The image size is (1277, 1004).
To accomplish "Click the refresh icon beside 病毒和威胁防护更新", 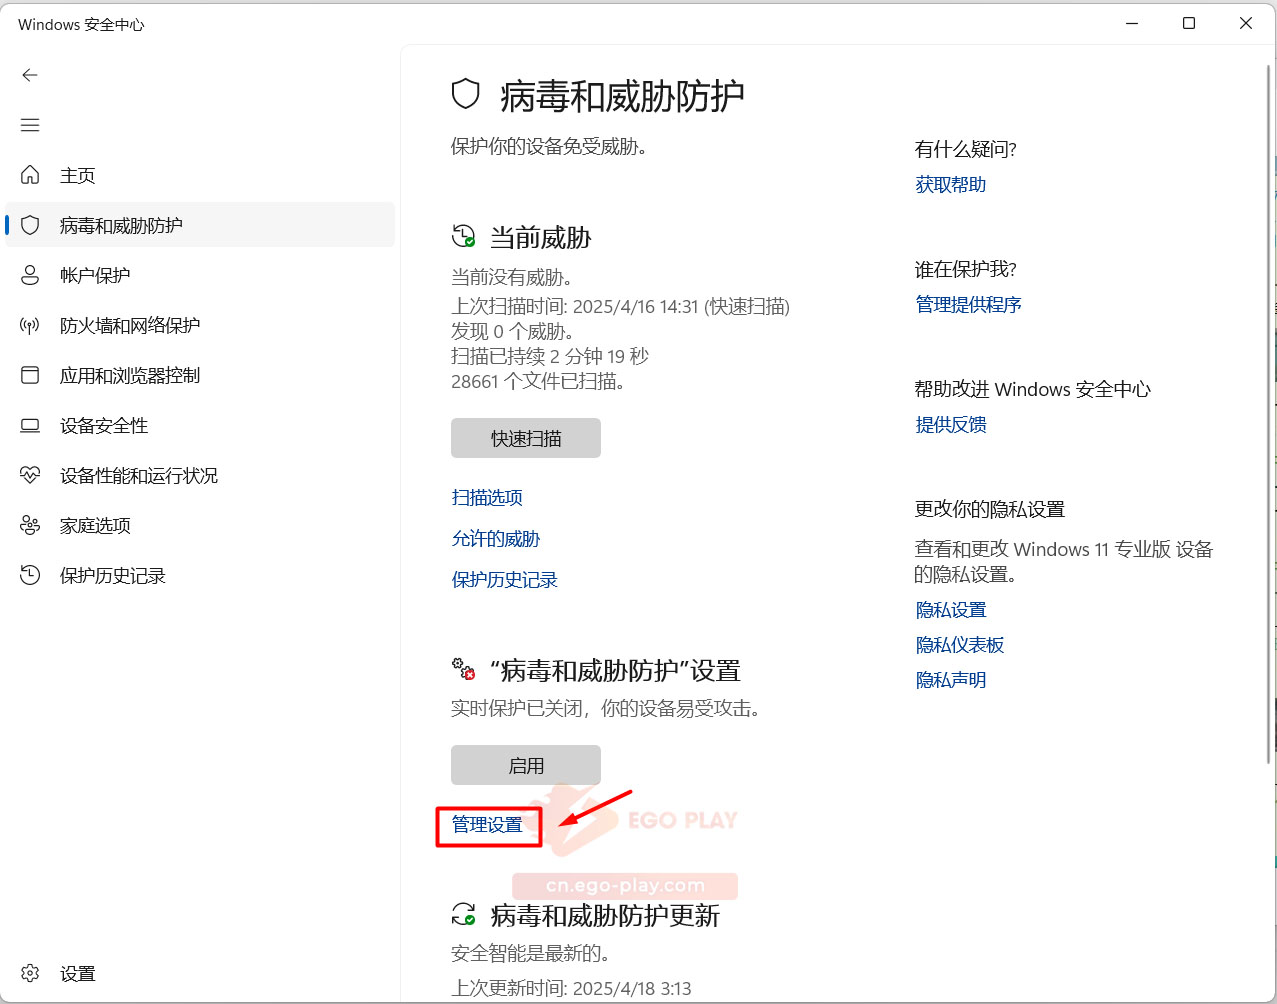I will pyautogui.click(x=464, y=914).
